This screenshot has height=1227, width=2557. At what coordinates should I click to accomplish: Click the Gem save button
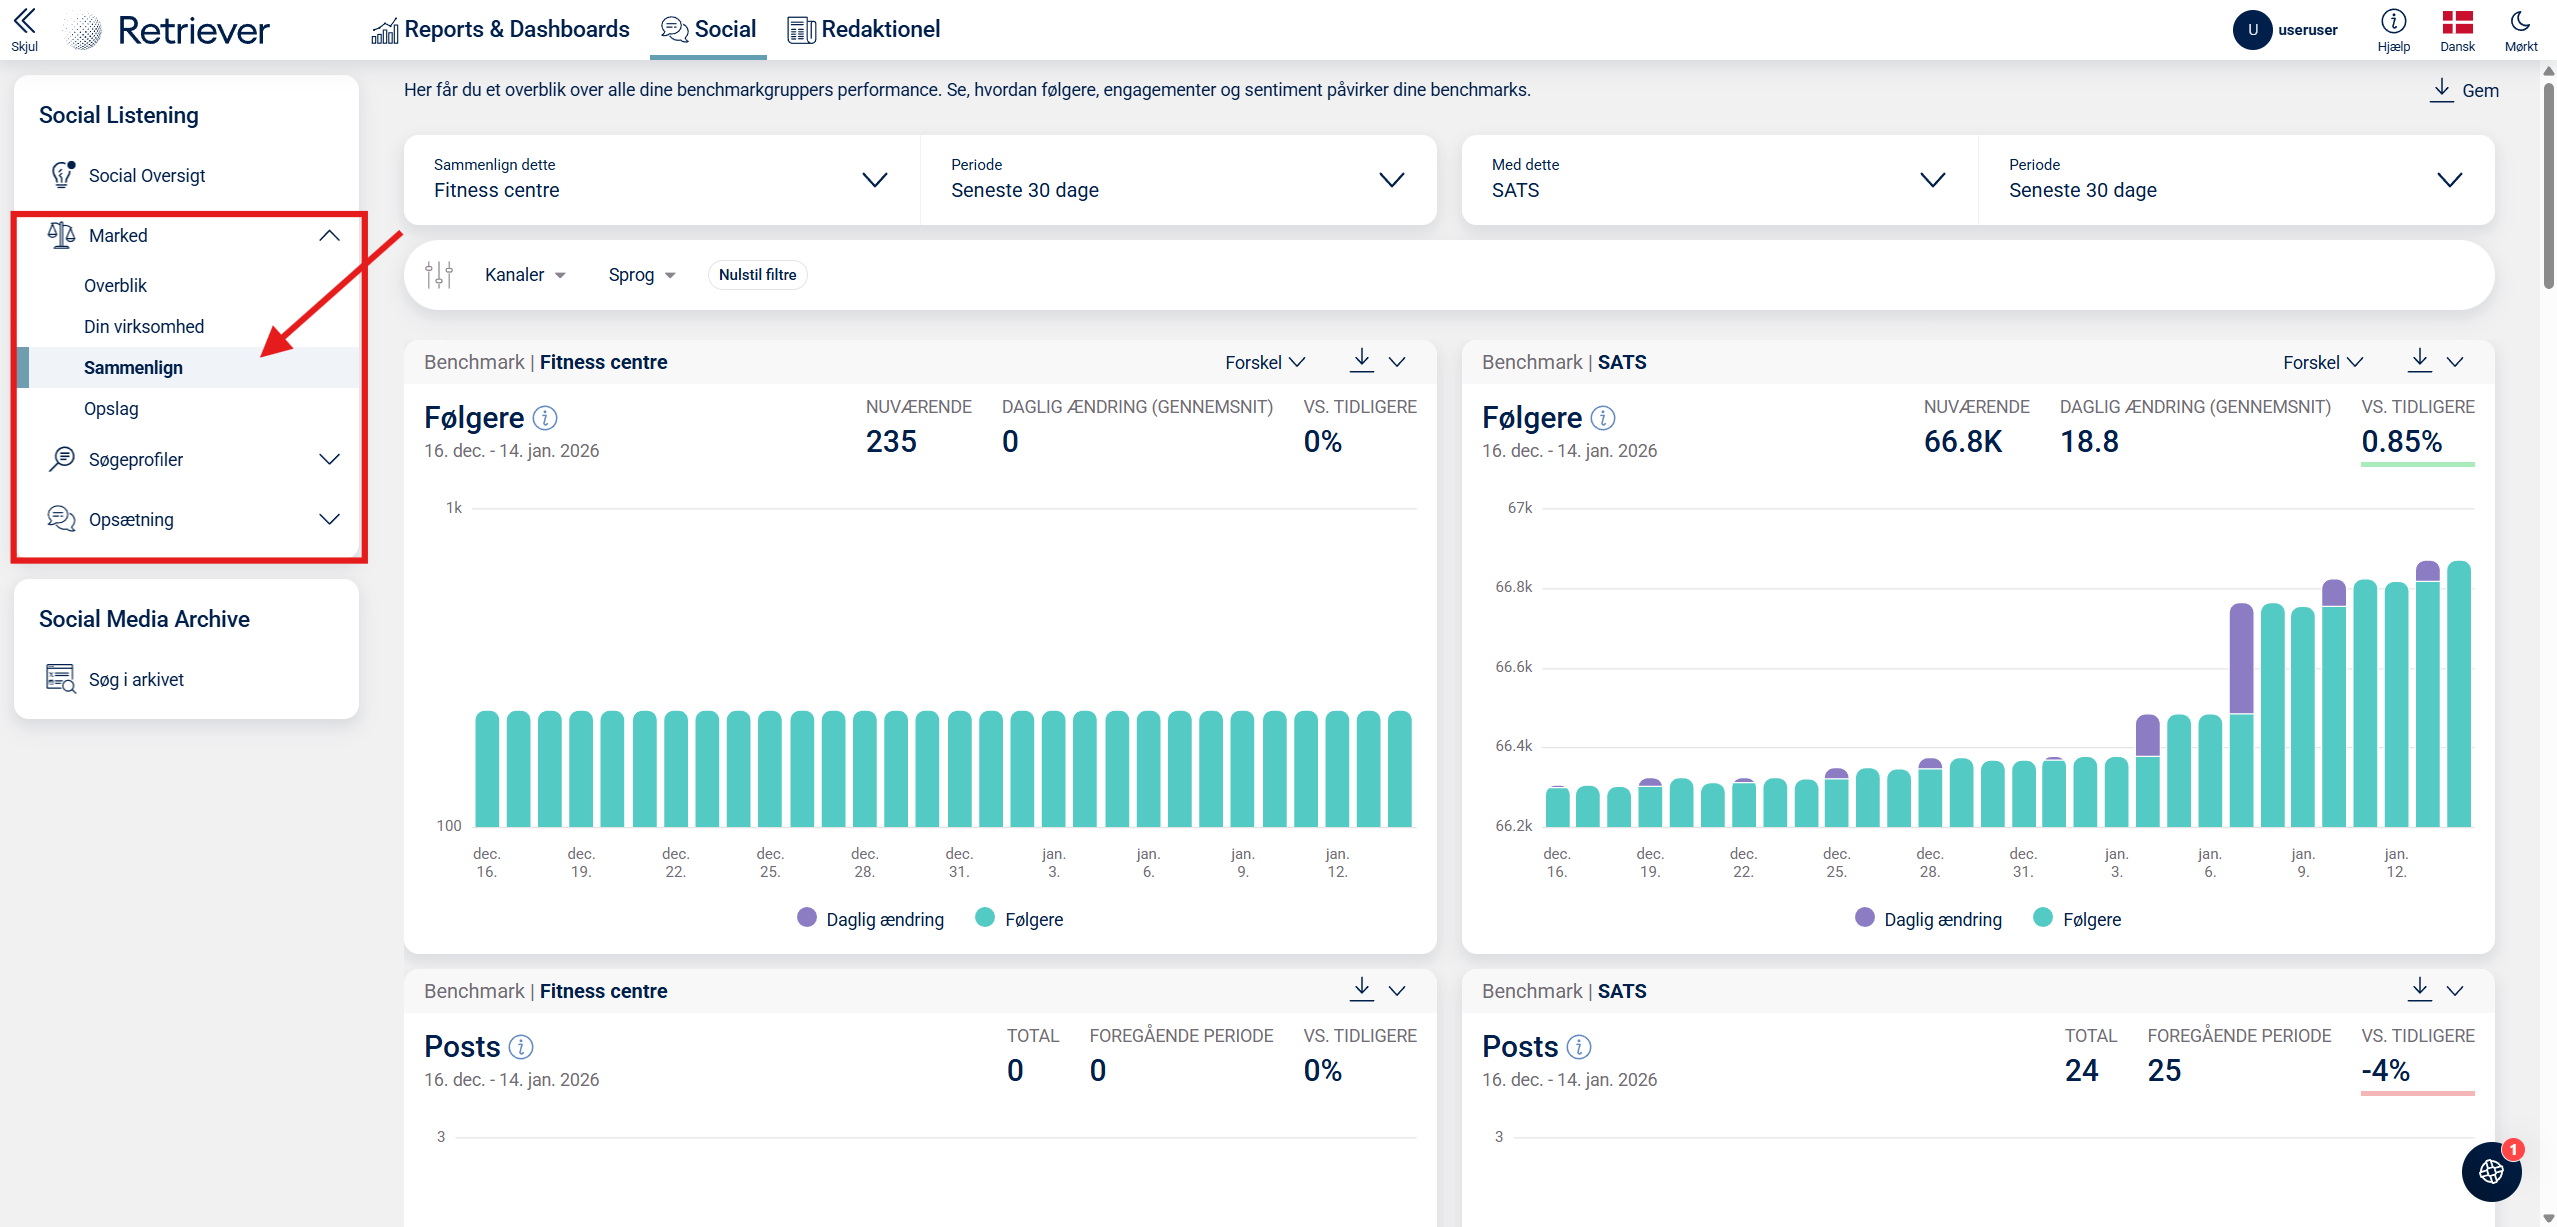tap(2465, 90)
